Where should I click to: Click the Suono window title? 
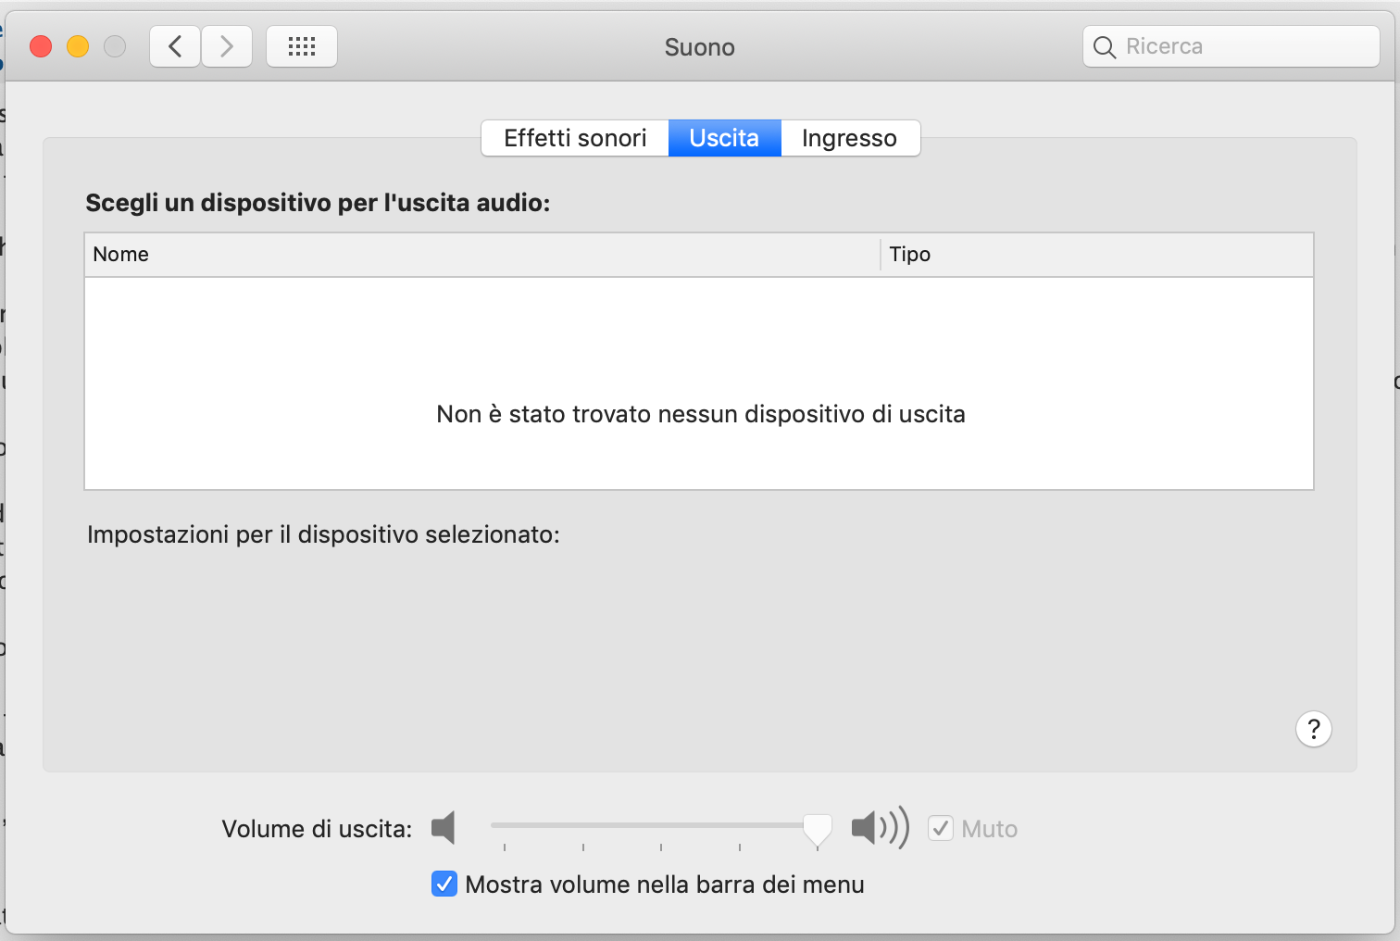click(x=700, y=47)
